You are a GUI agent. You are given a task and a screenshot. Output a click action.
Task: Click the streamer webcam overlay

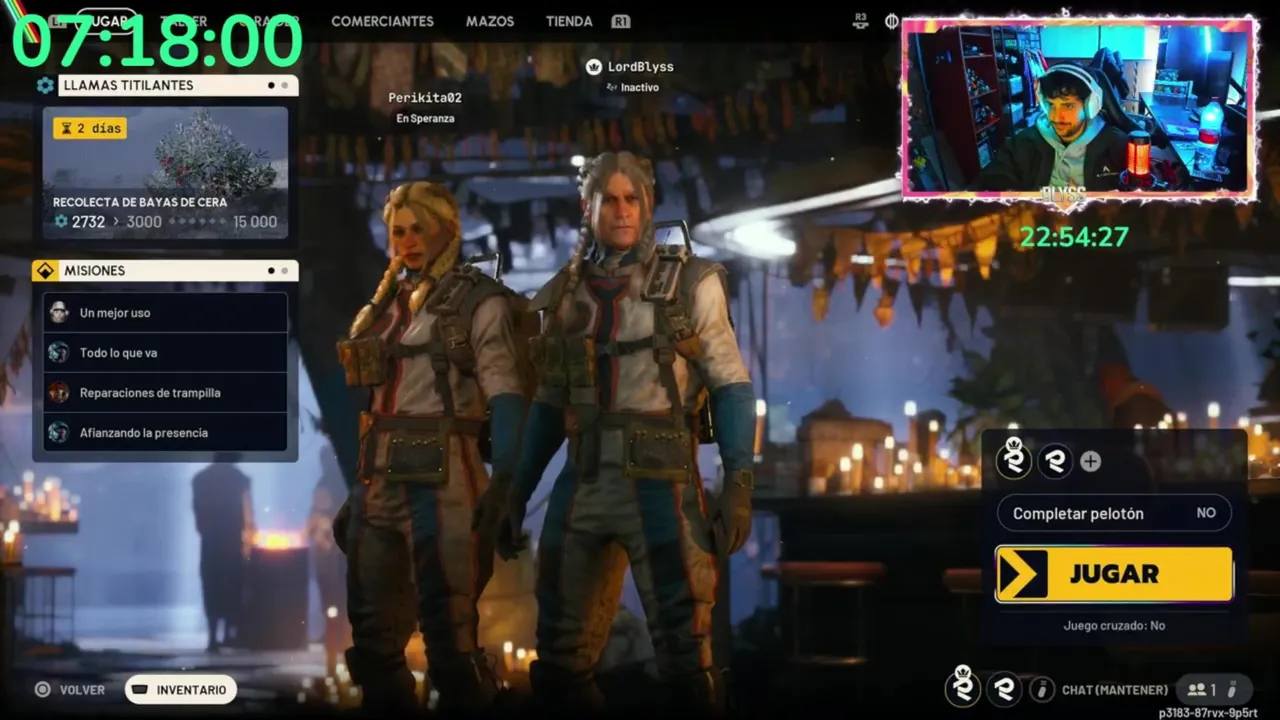(1080, 108)
